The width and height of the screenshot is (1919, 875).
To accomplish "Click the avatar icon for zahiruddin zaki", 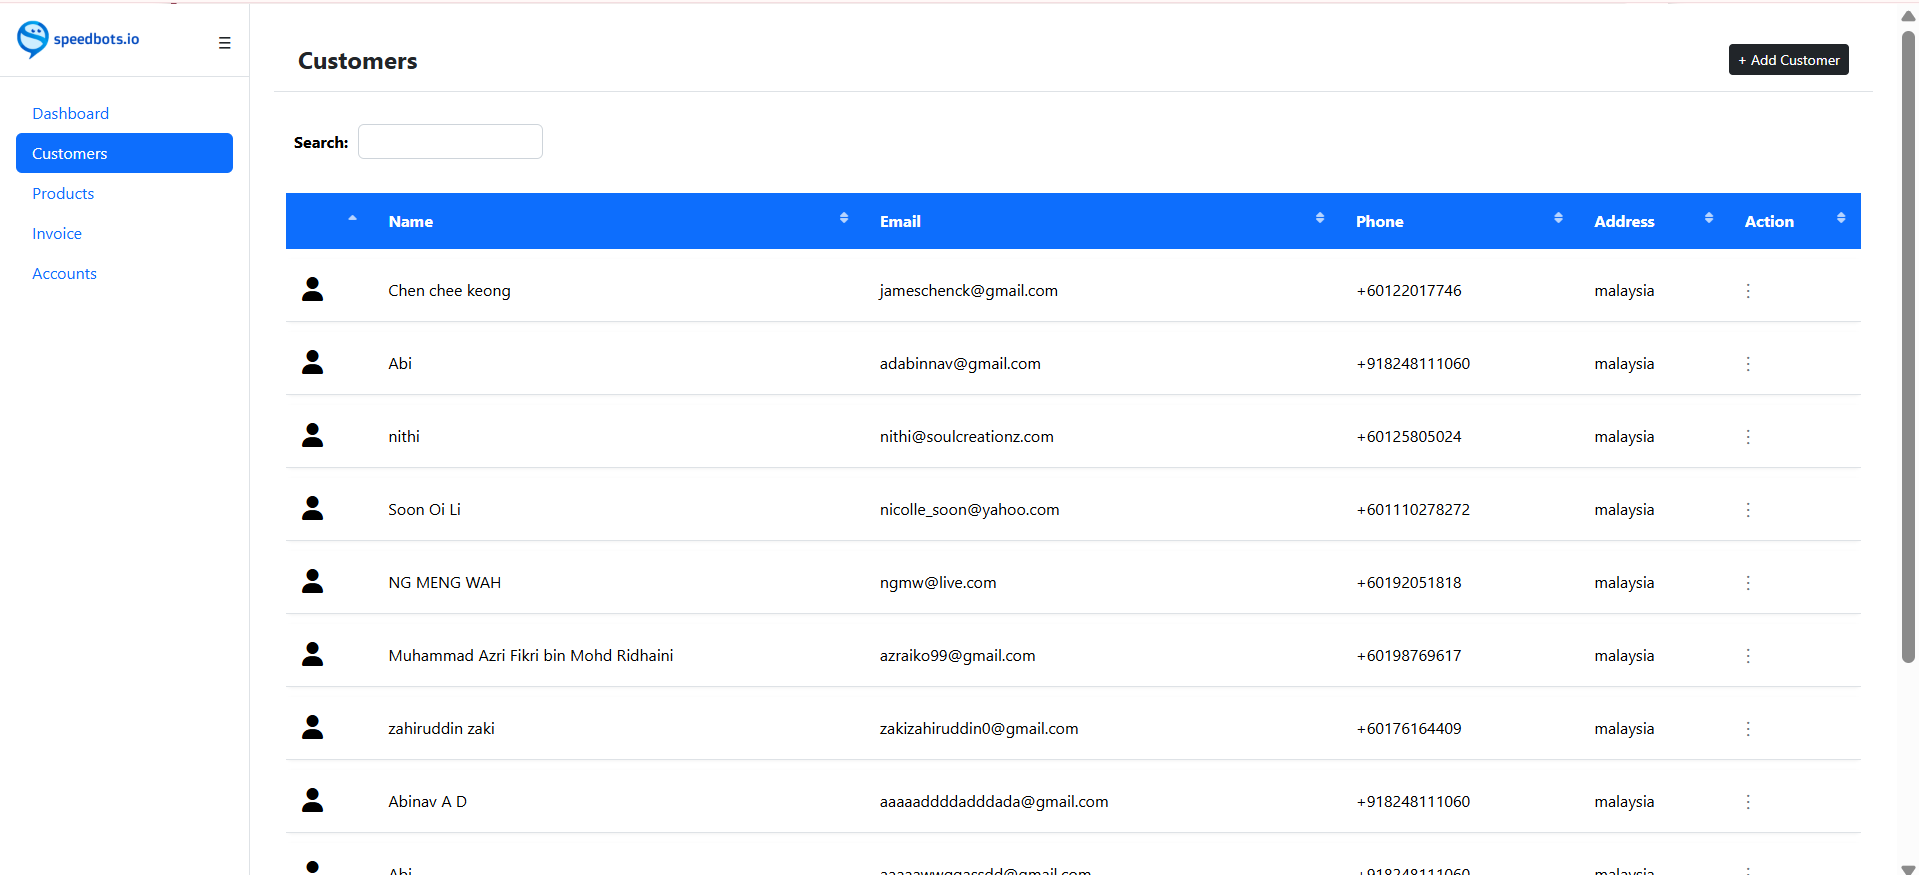I will [x=313, y=728].
